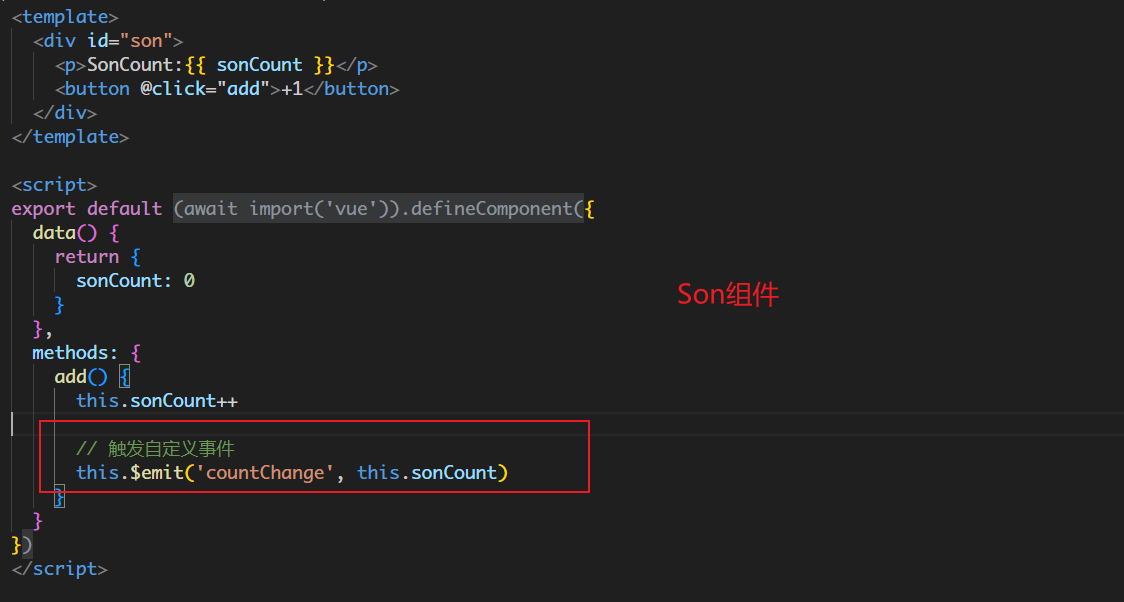Click the return keyword
The height and width of the screenshot is (602, 1124).
point(86,257)
